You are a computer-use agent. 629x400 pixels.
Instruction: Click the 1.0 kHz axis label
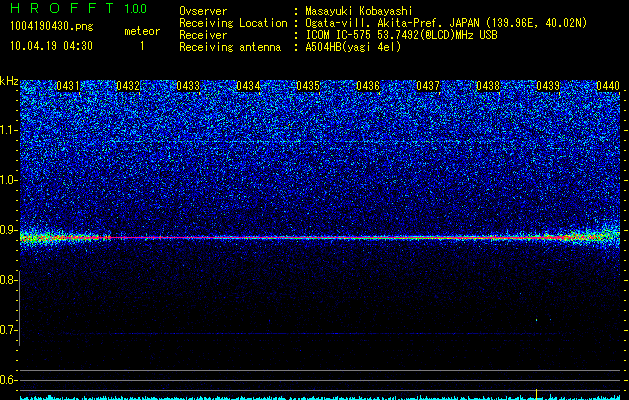click(9, 180)
